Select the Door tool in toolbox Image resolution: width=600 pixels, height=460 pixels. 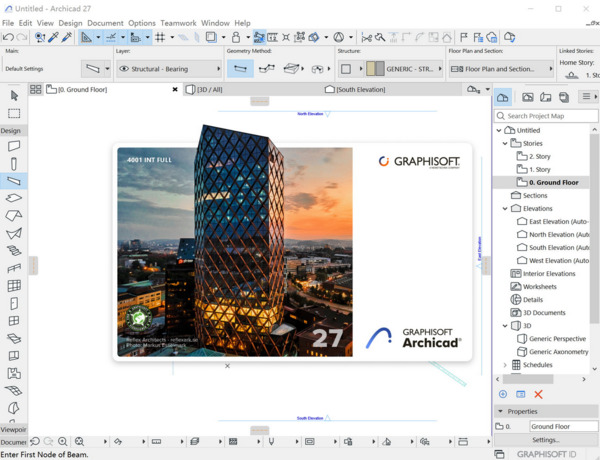(14, 303)
